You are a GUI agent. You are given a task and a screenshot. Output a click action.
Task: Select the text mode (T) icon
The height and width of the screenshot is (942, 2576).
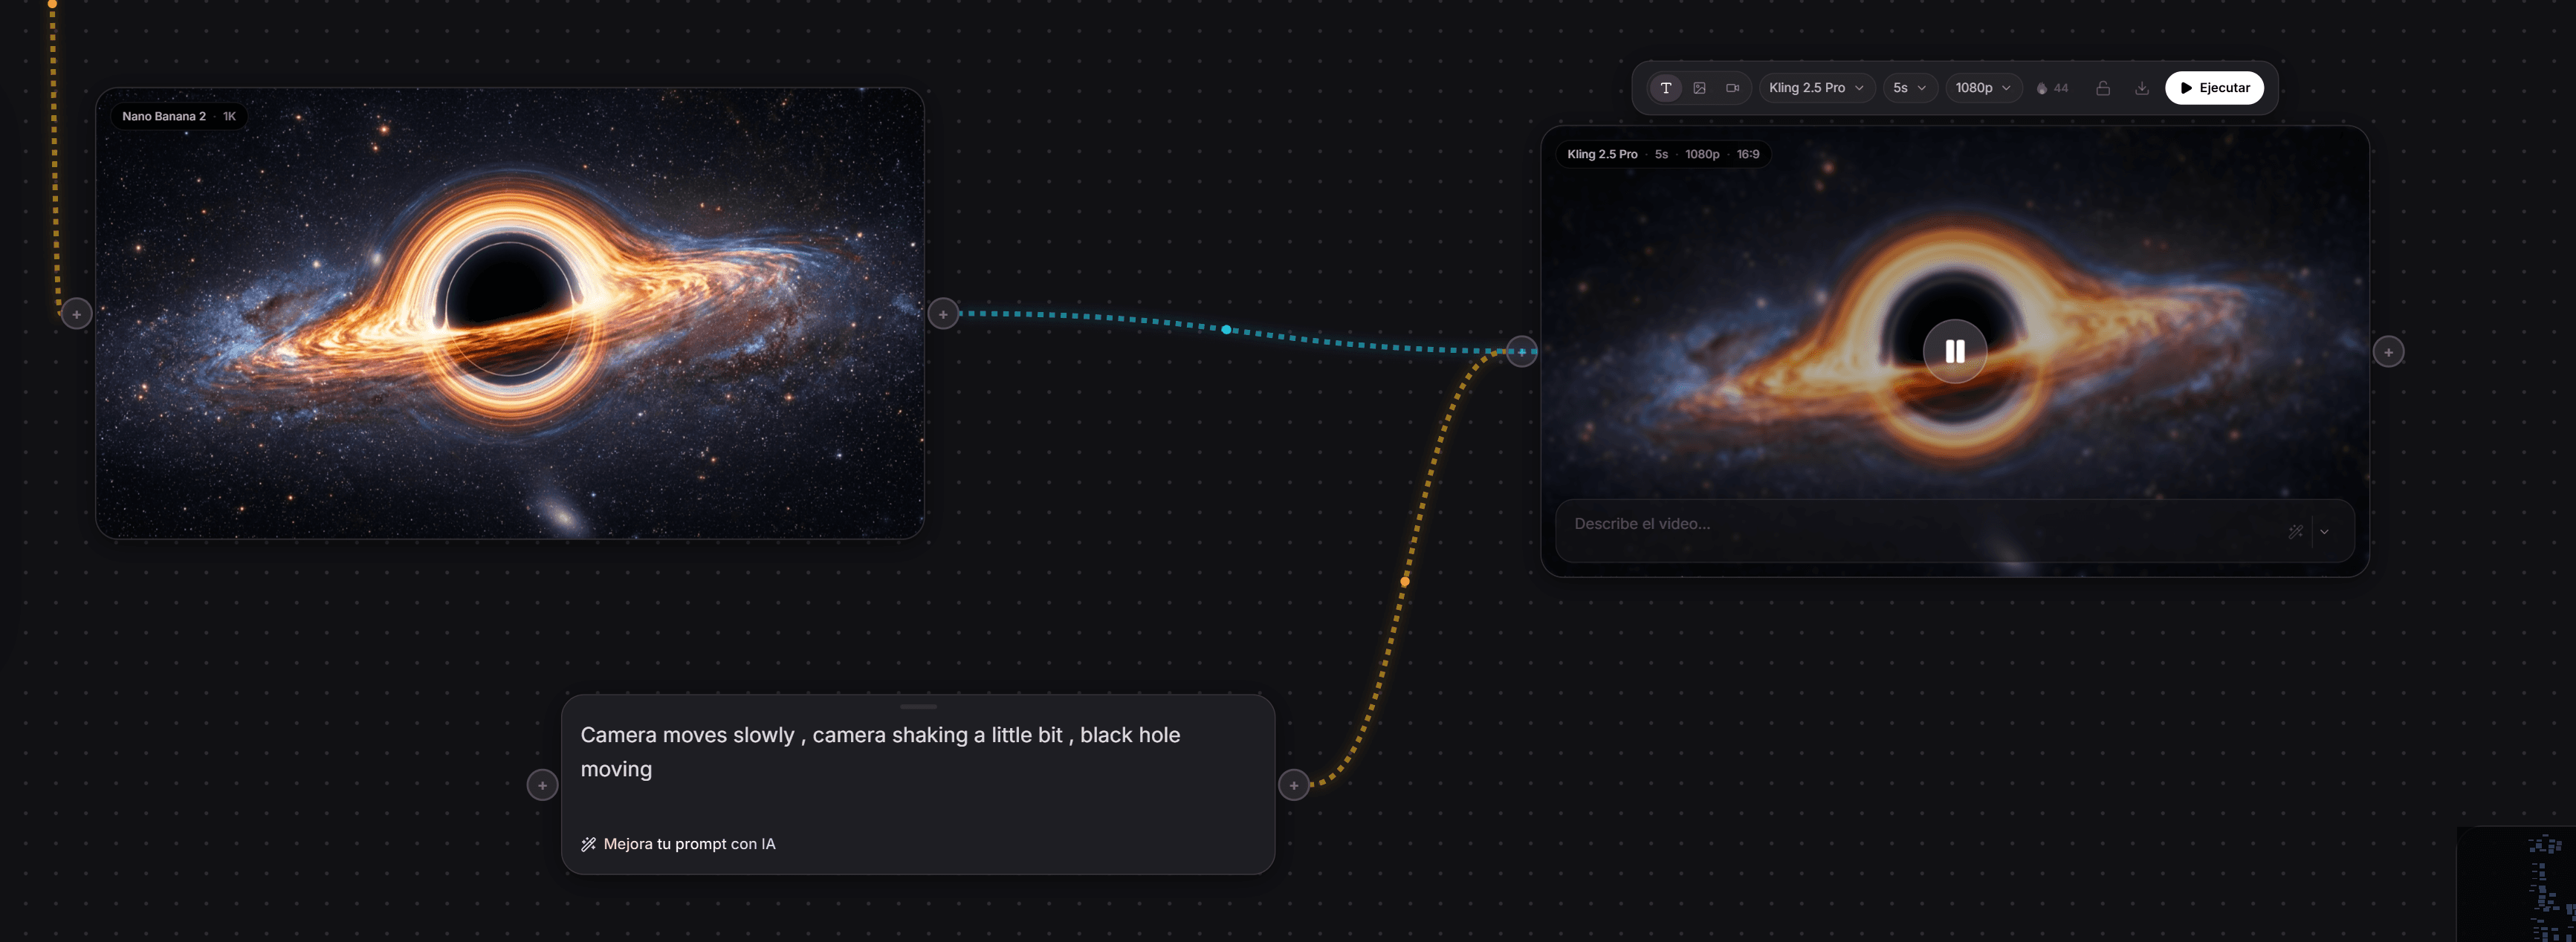coord(1665,88)
